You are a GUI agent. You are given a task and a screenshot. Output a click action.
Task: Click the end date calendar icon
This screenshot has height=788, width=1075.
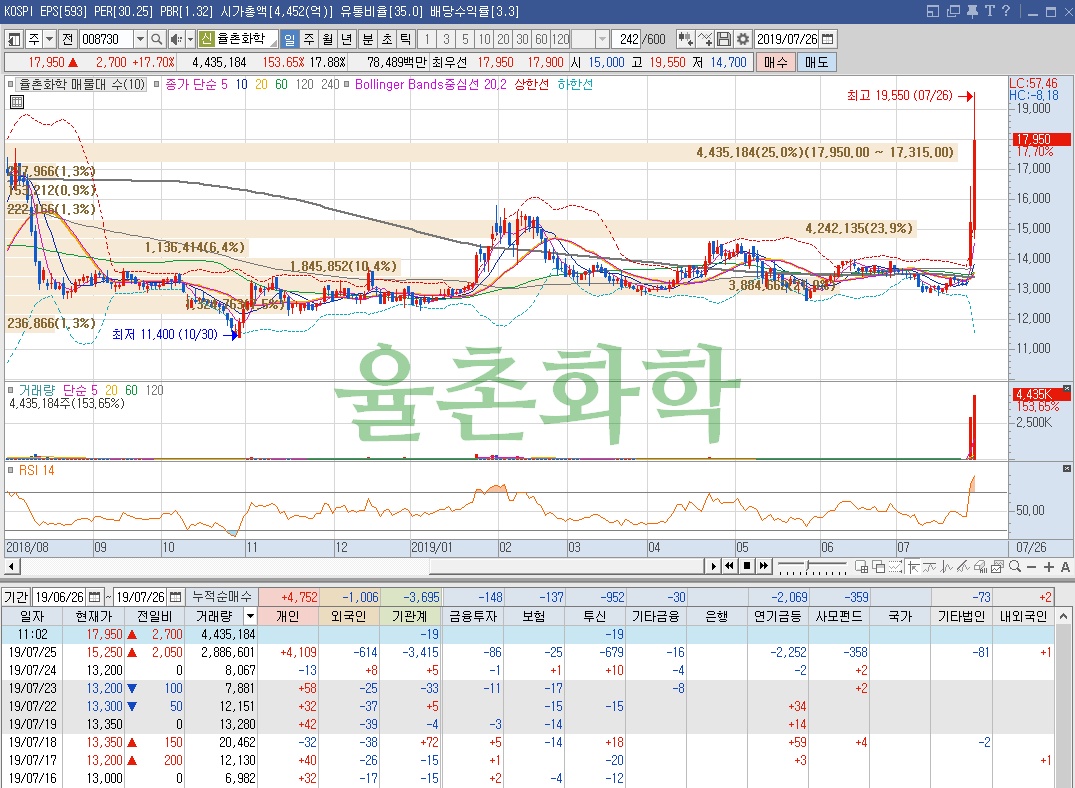176,597
